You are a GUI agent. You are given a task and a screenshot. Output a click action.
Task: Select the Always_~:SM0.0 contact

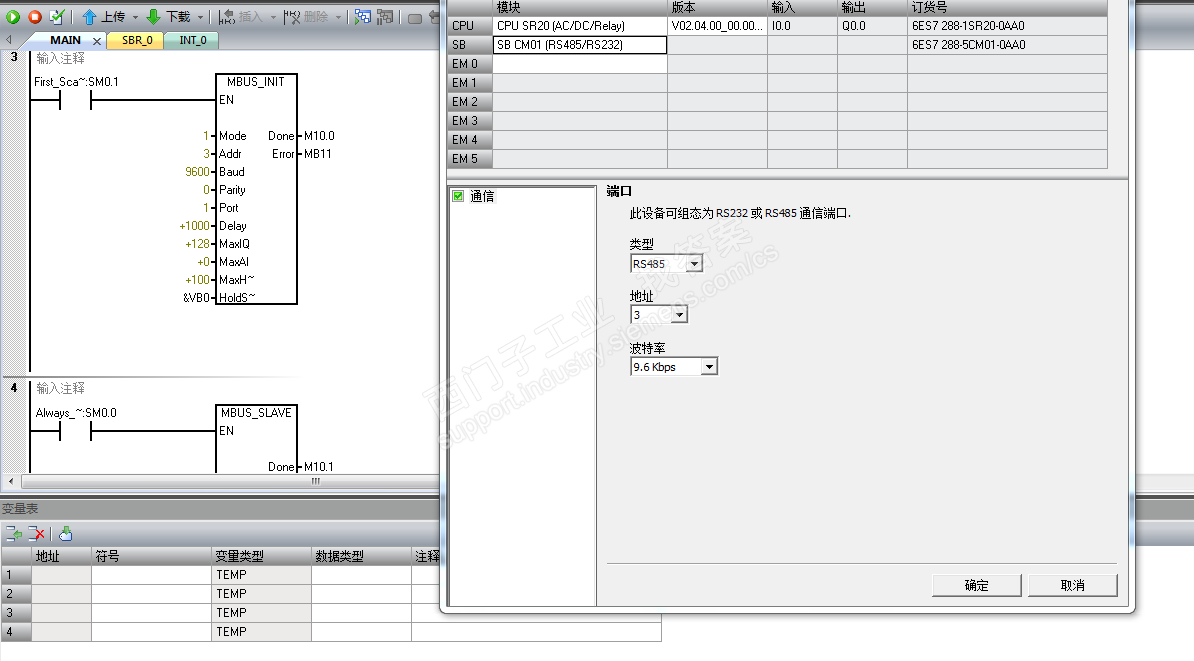tap(75, 431)
